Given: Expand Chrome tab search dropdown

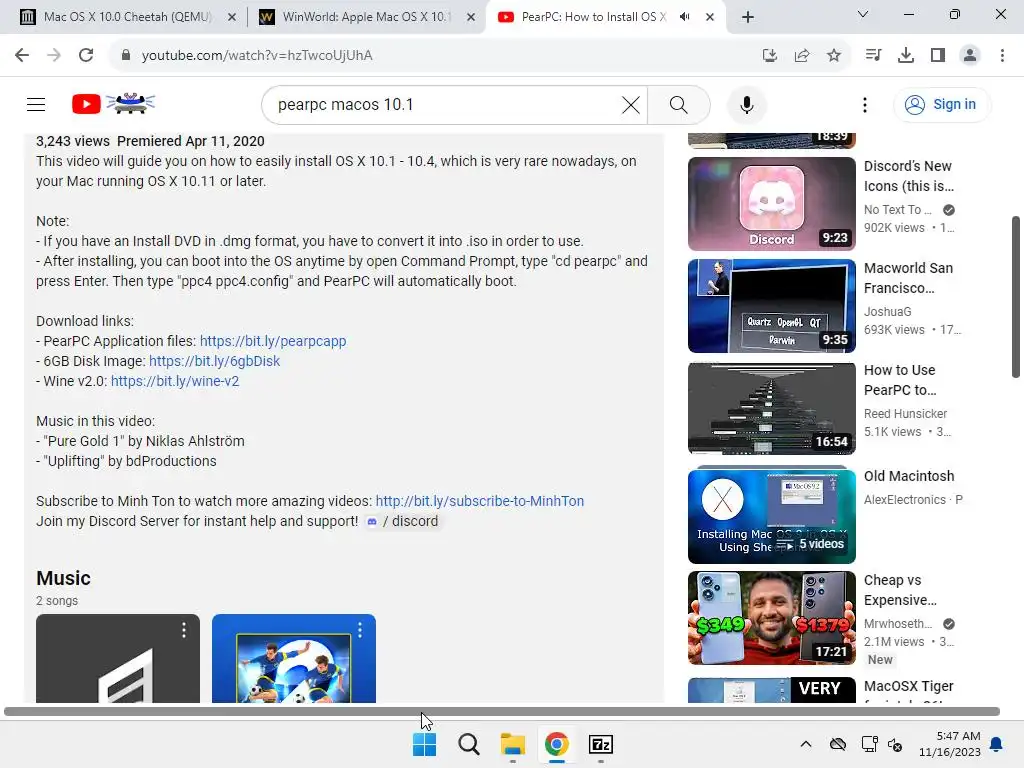Looking at the screenshot, I should 863,14.
